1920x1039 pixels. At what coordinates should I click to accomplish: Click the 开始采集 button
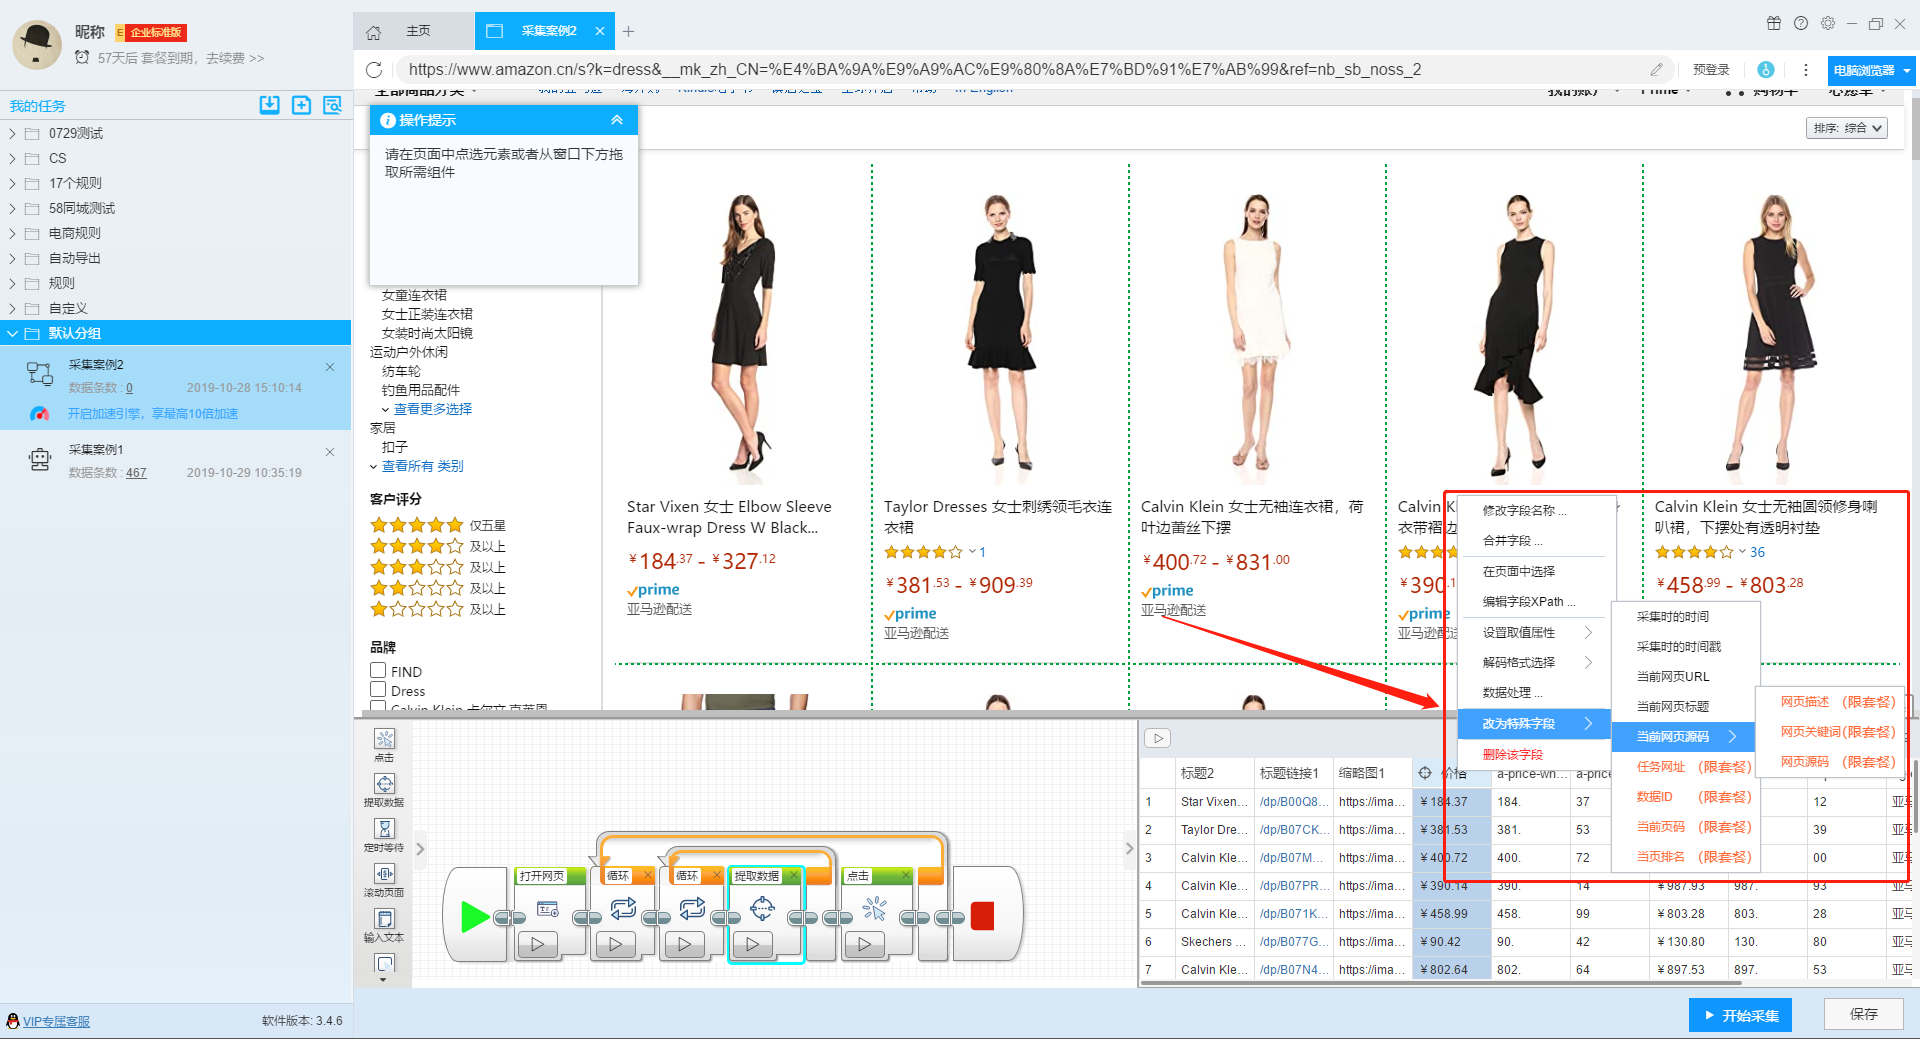1740,1015
